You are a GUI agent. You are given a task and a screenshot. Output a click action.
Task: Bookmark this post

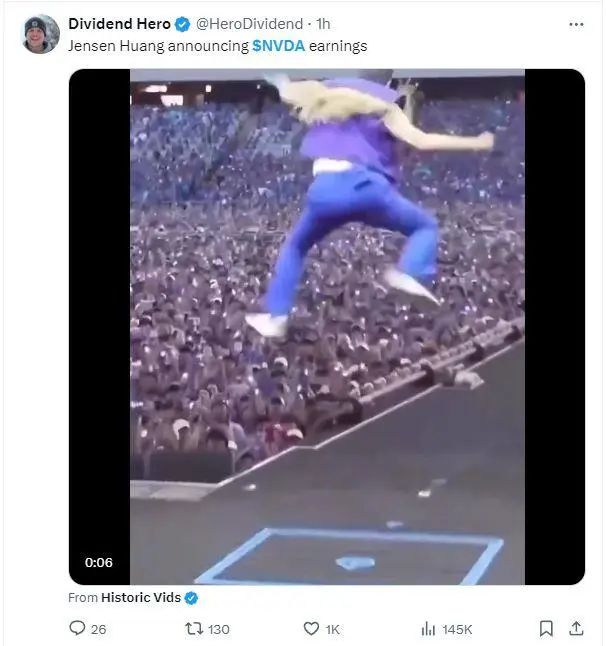(x=546, y=628)
